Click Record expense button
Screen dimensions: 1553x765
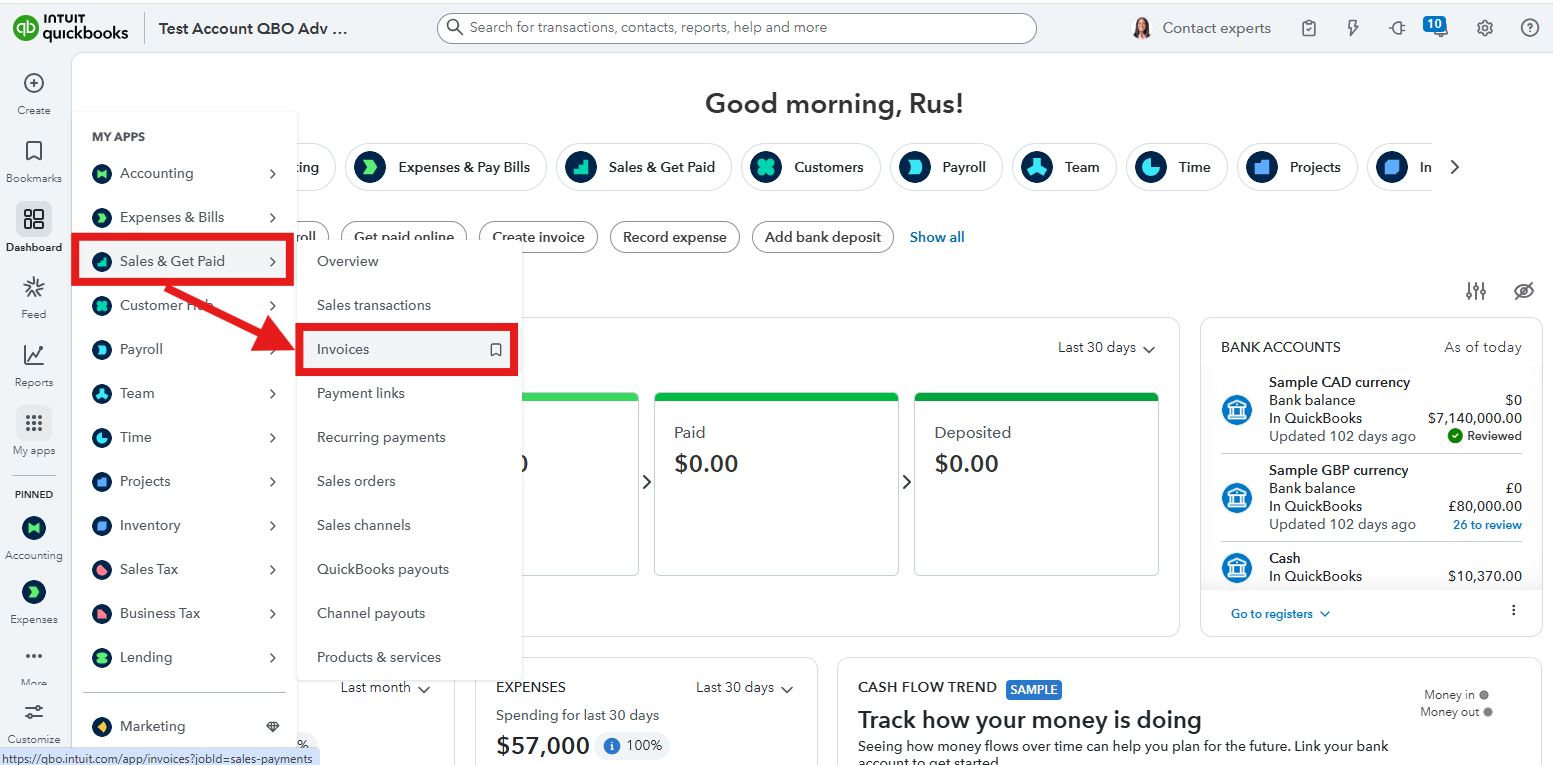coord(675,238)
